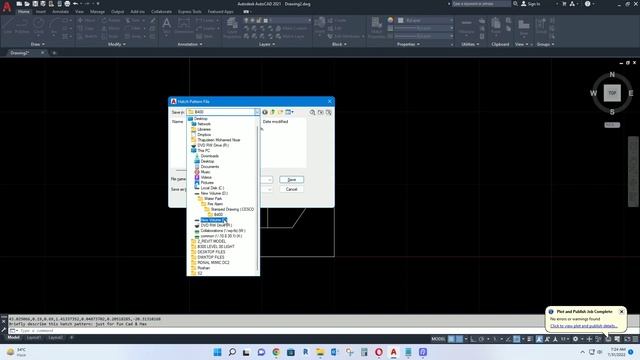This screenshot has height=360, width=640.
Task: Expand the Layers panel title dropdown
Action: 267,44
